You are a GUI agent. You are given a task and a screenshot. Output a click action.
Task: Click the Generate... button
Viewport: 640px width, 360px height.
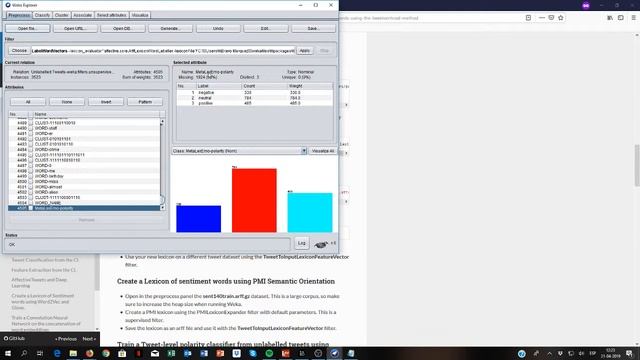pos(171,29)
